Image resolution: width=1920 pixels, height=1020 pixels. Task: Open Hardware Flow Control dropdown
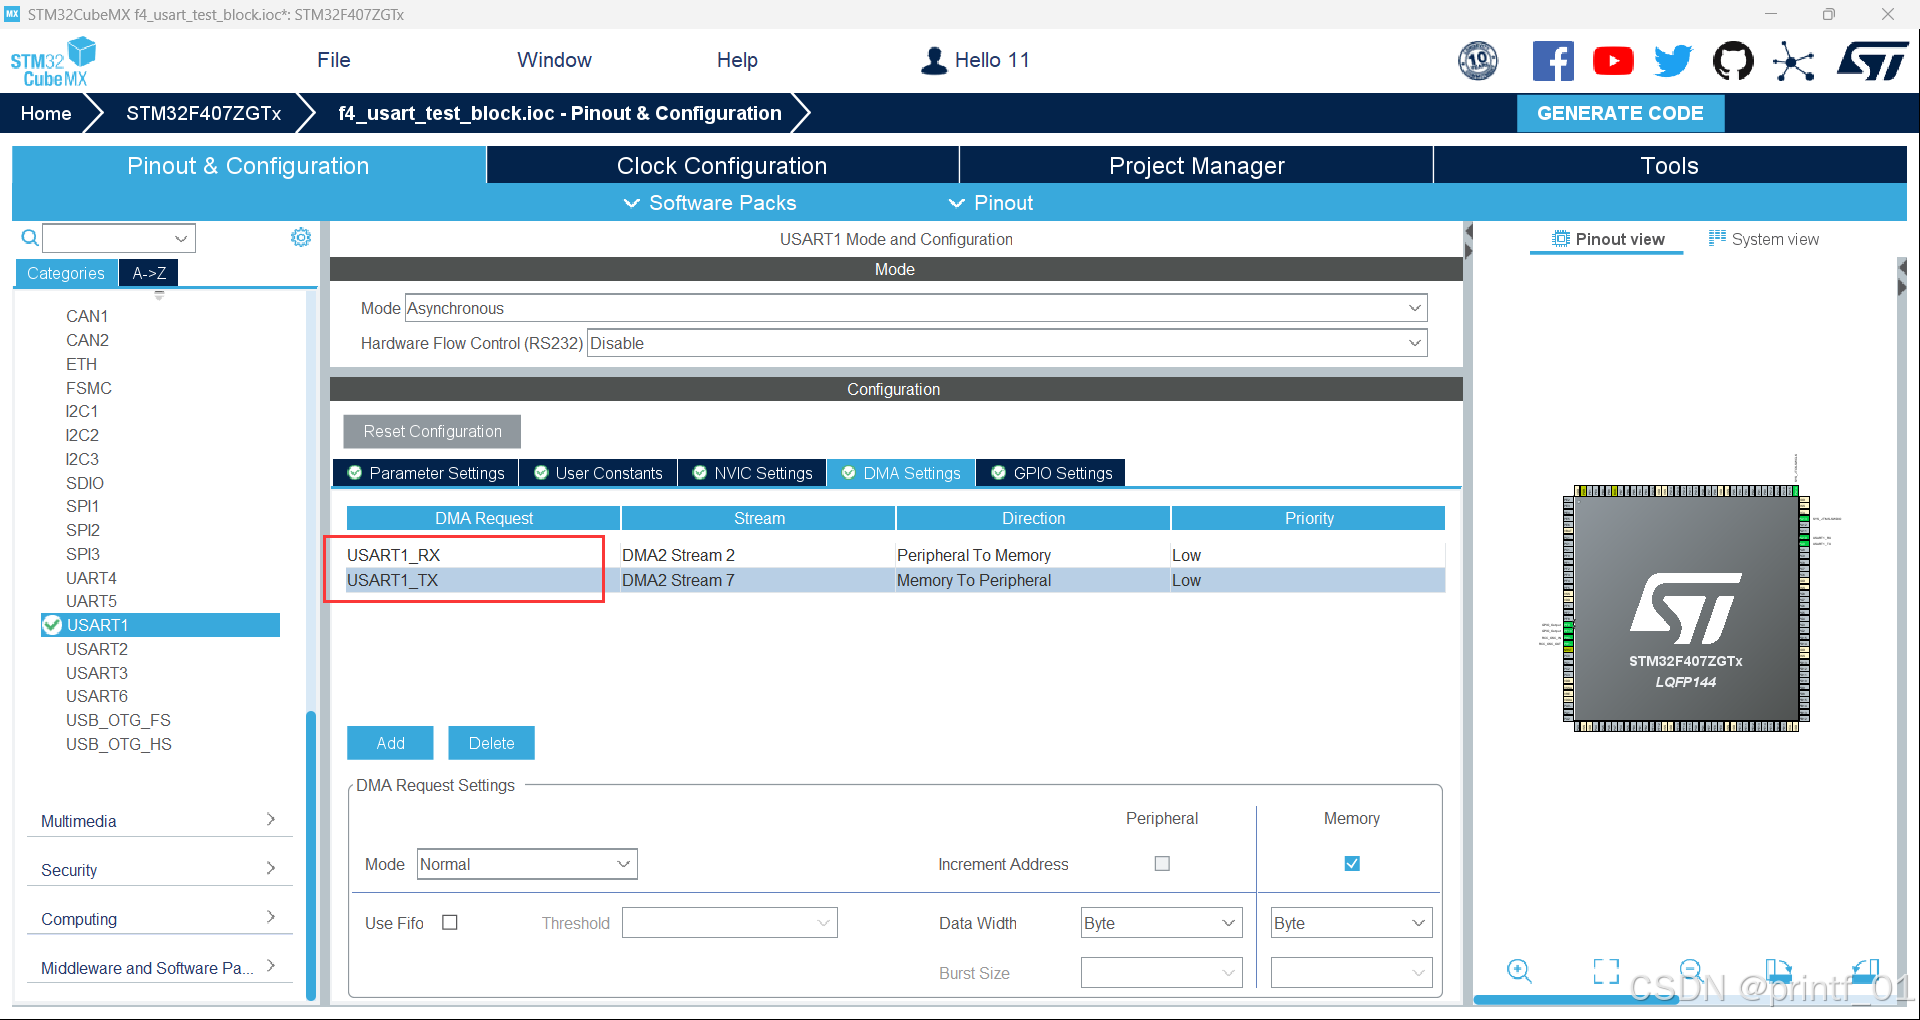[1007, 343]
